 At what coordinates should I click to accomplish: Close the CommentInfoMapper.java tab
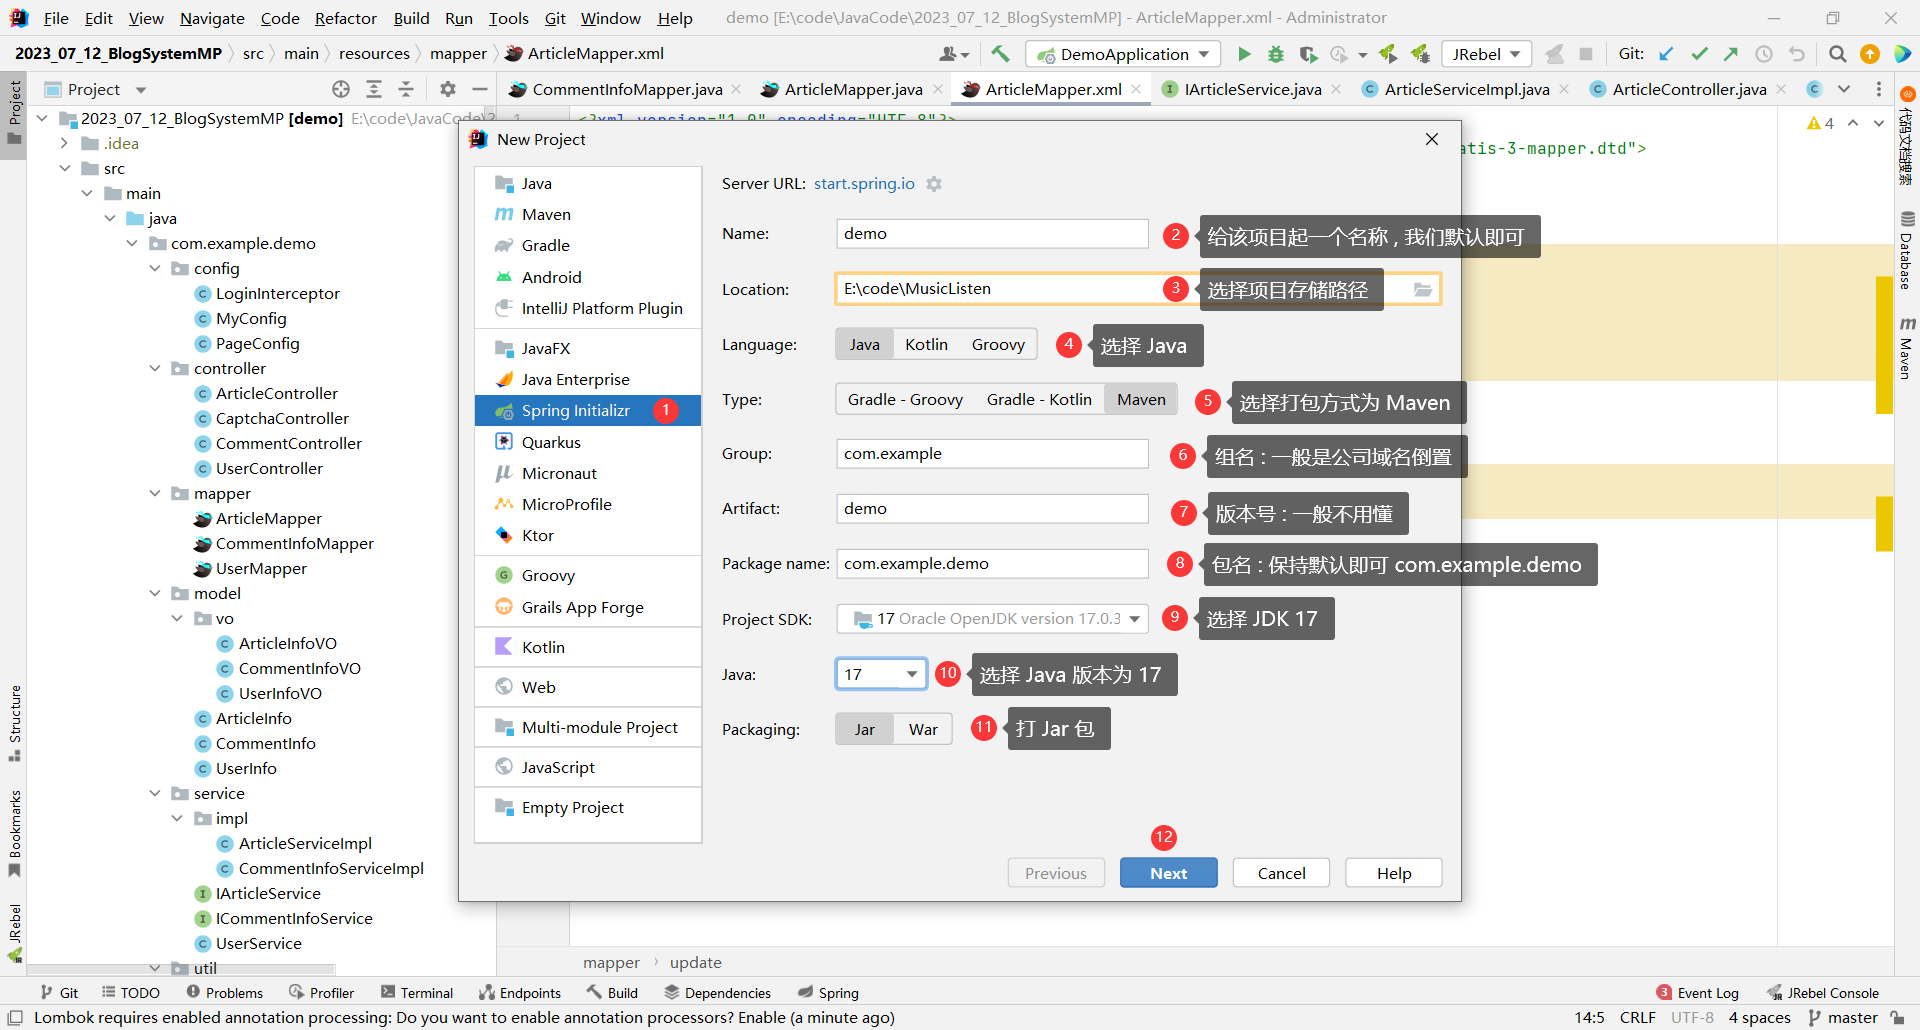[736, 89]
